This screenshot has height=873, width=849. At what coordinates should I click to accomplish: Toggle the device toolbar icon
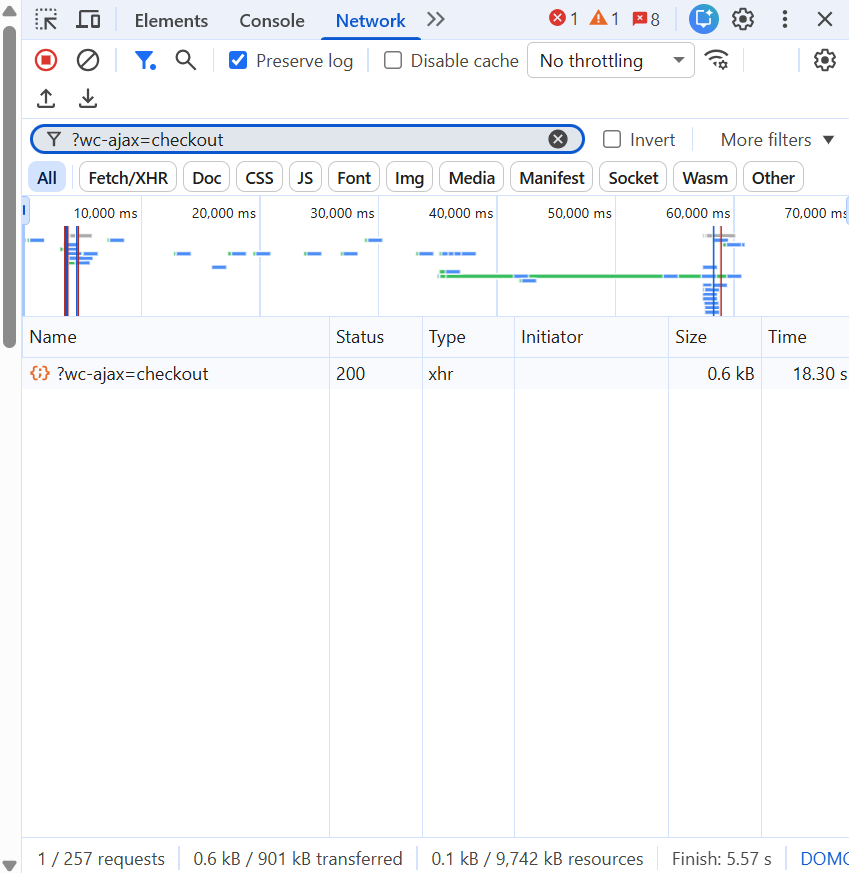click(88, 20)
